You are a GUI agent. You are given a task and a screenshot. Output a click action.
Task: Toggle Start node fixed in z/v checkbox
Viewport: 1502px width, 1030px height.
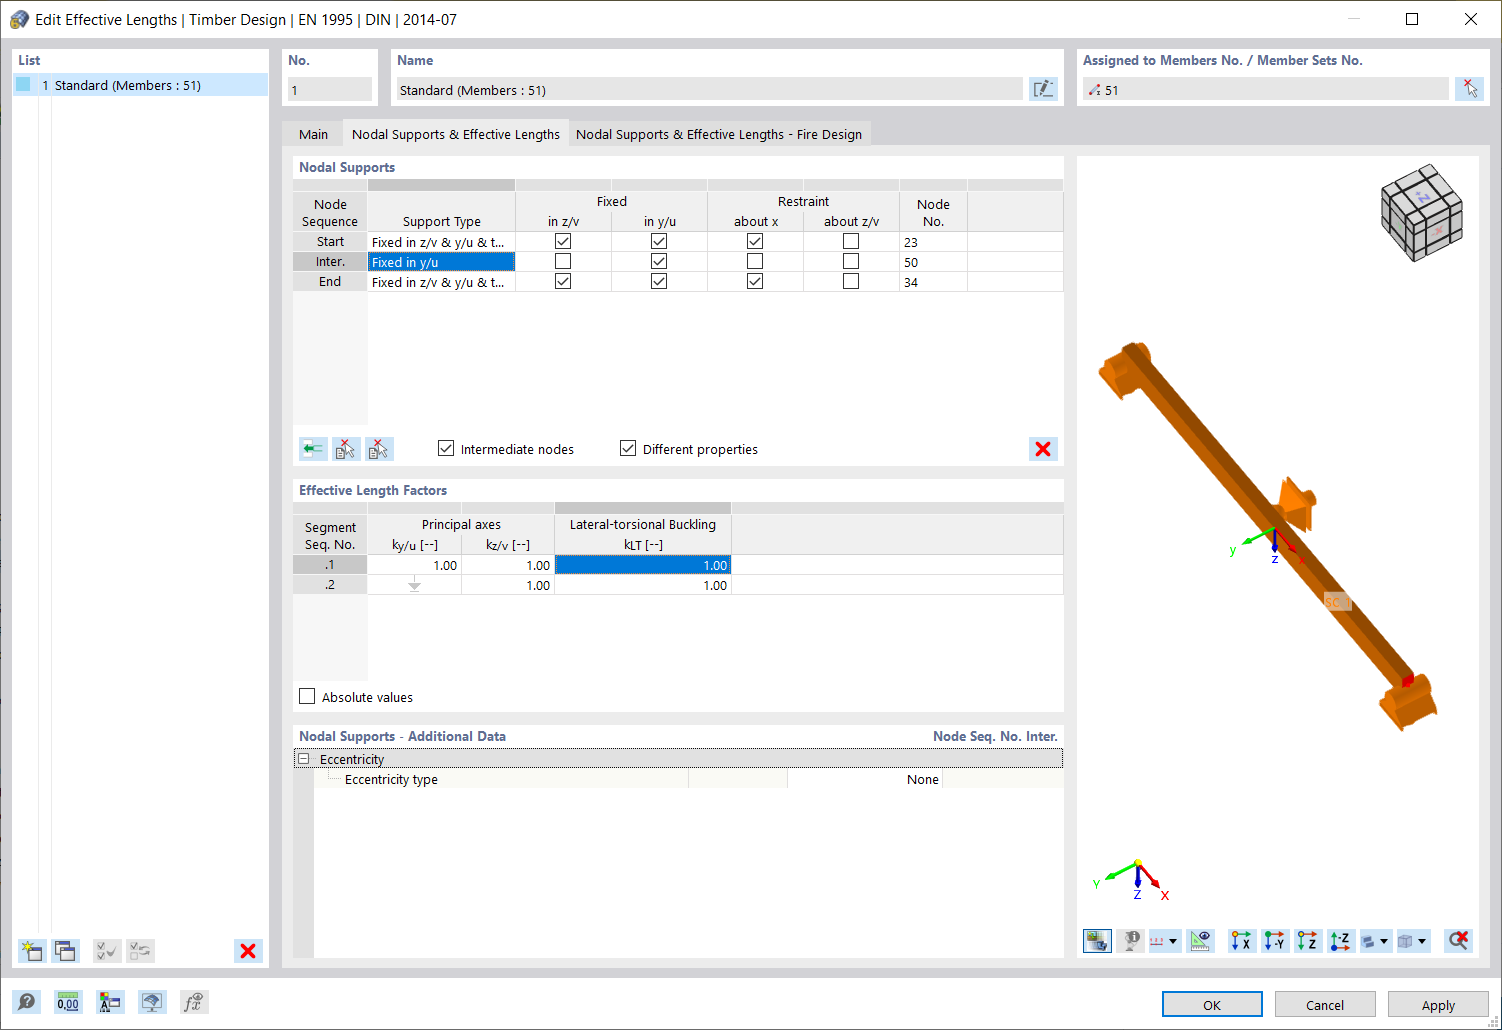(563, 241)
